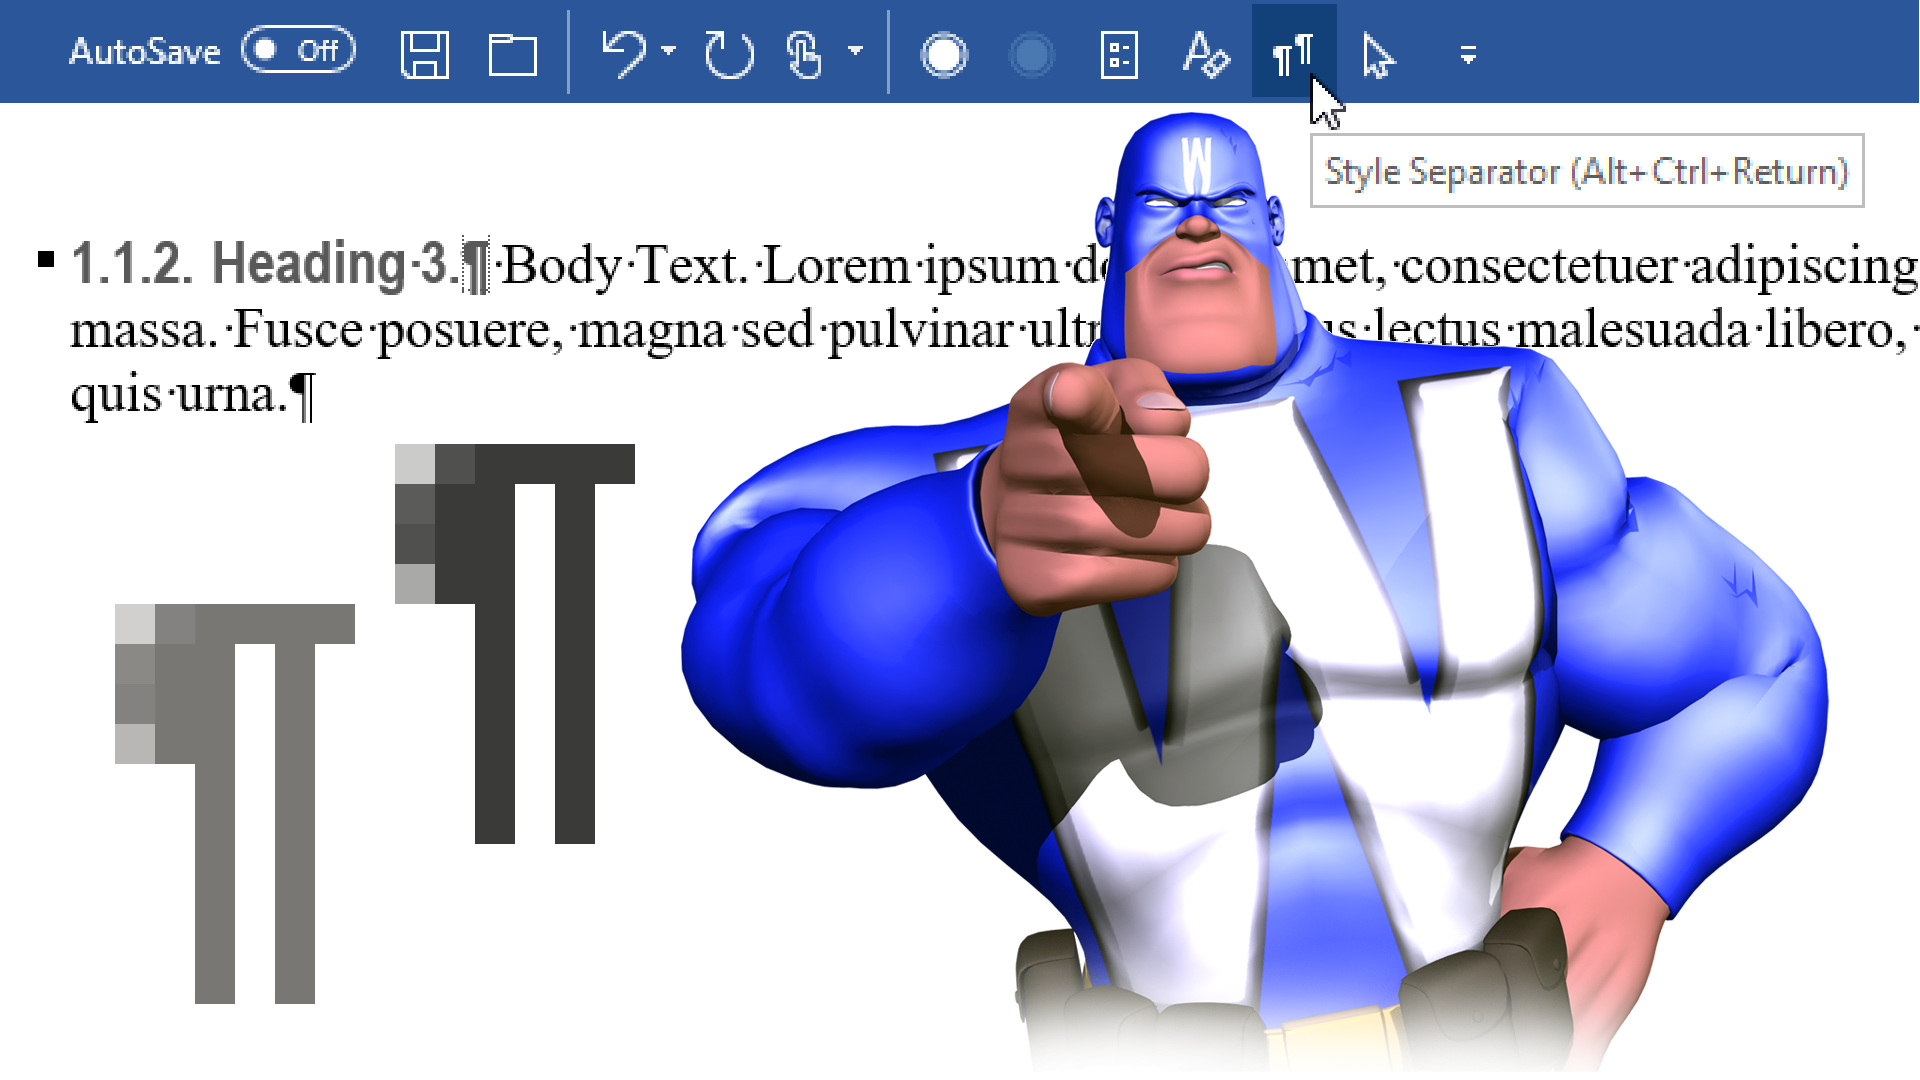Click the dimmed pause recording circle icon

click(x=1031, y=54)
